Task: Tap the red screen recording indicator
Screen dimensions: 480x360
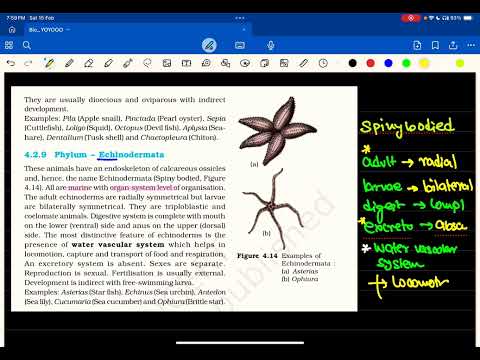Action: 411,18
